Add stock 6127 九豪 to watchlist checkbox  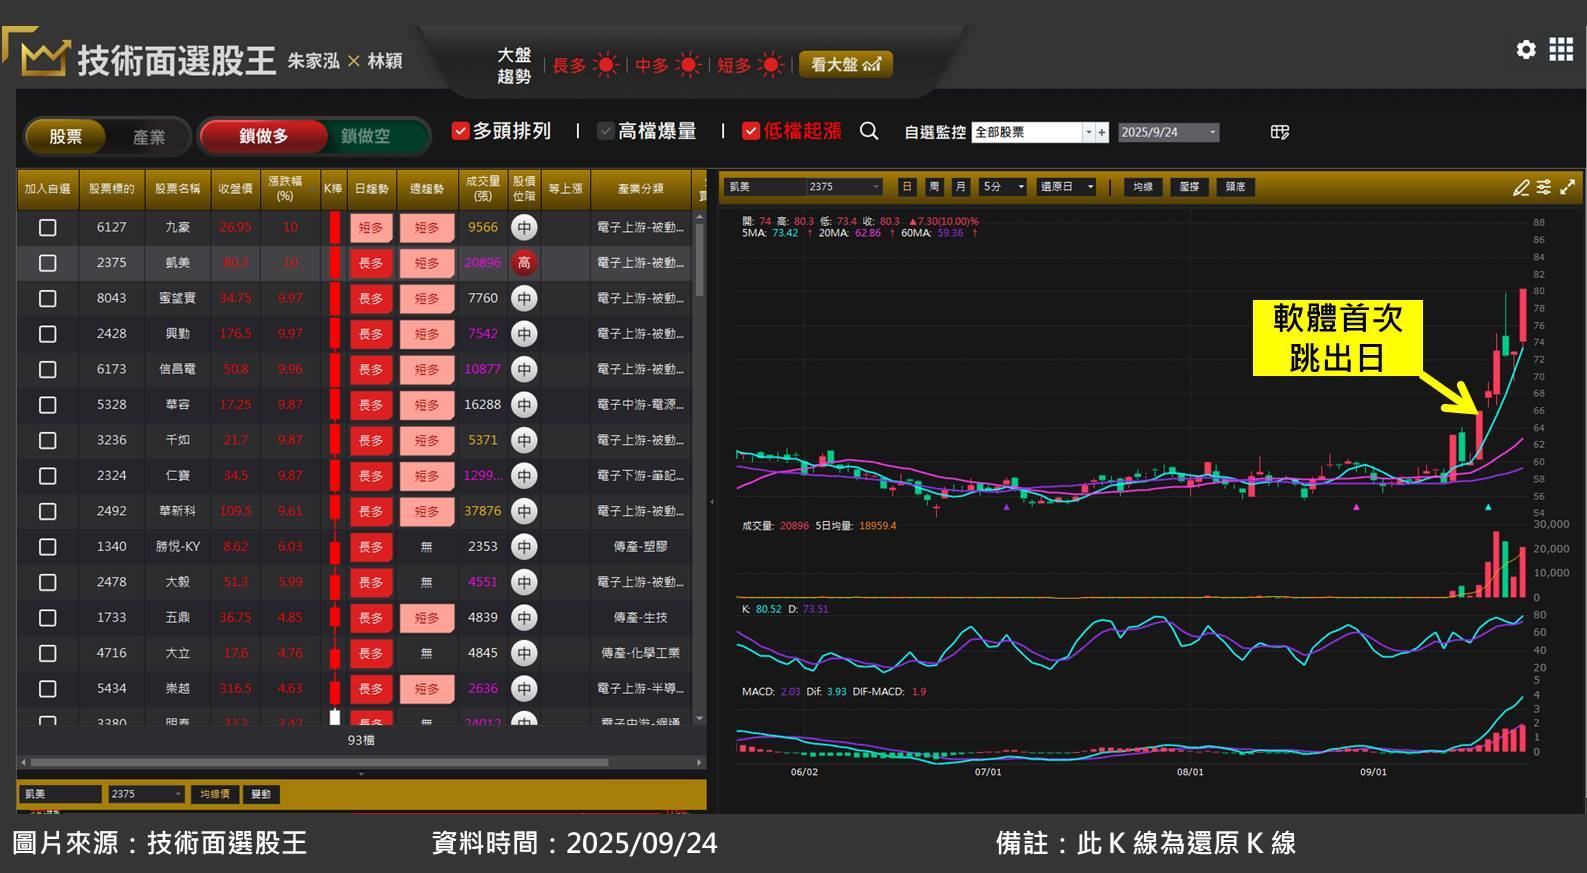click(47, 228)
